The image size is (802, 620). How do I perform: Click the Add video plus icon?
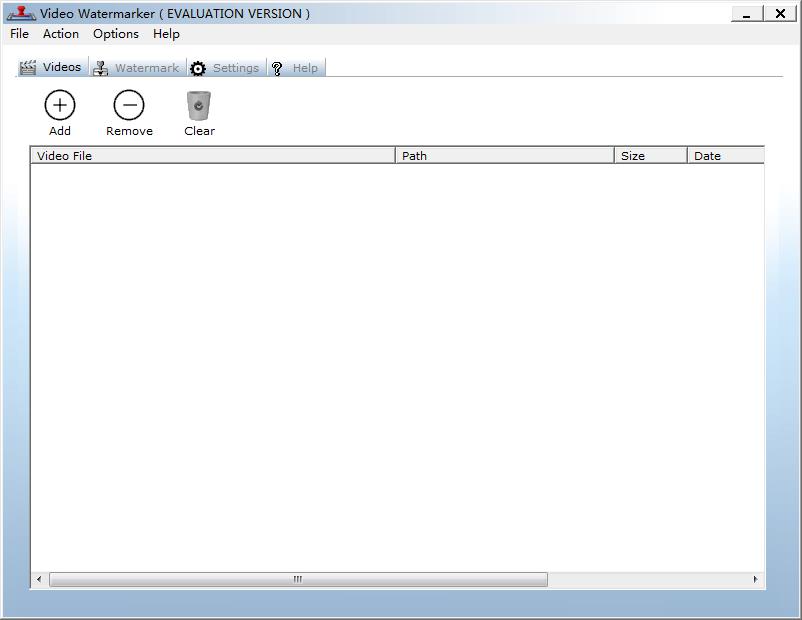[x=60, y=105]
